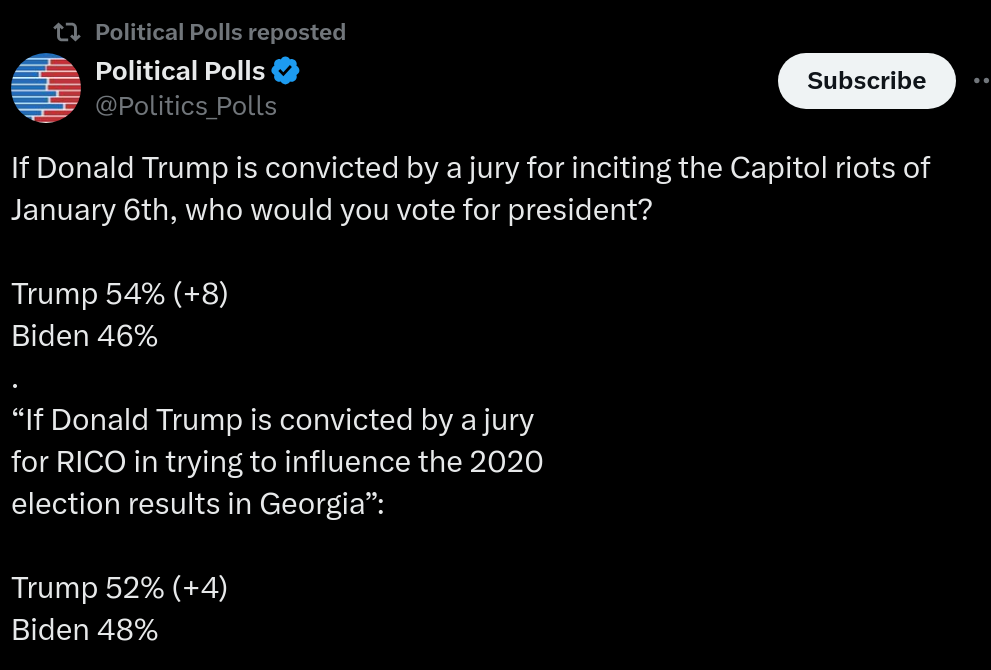The image size is (991, 670).
Task: Click the blue verified checkmark badge
Action: tap(286, 71)
